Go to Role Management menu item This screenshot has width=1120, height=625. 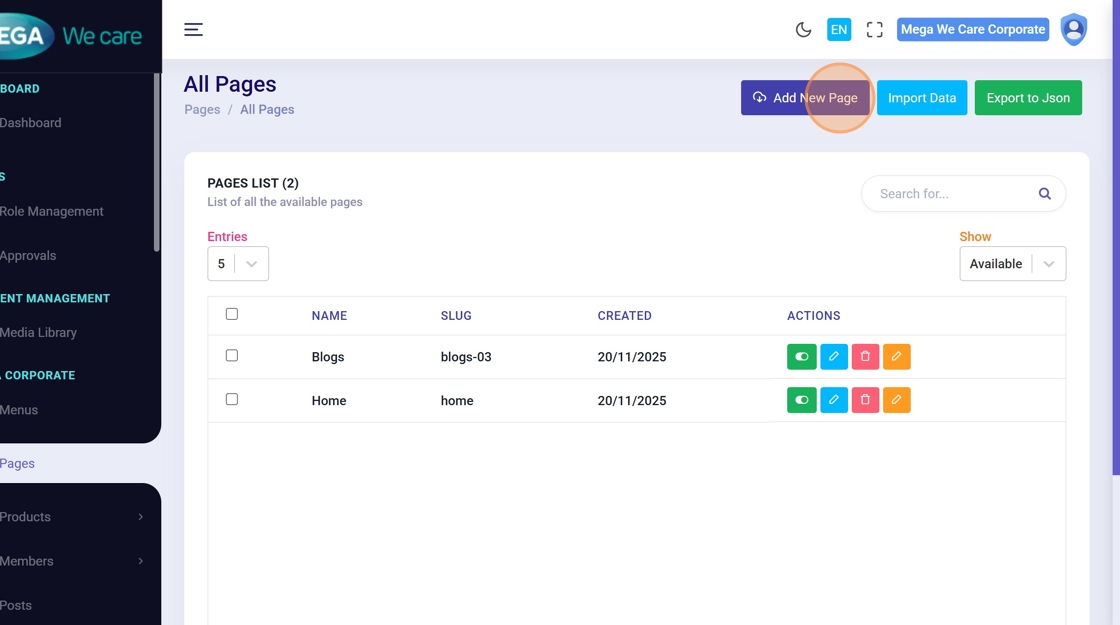52,212
